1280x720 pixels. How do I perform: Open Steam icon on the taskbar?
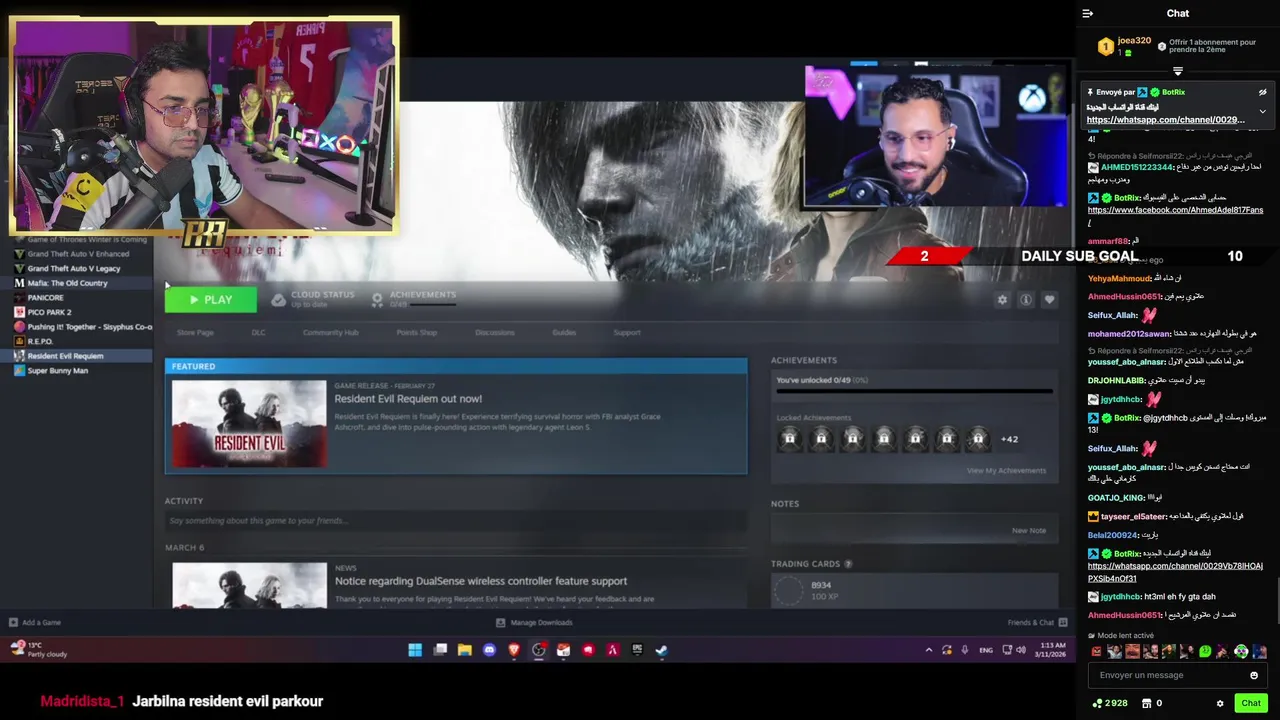coord(661,650)
